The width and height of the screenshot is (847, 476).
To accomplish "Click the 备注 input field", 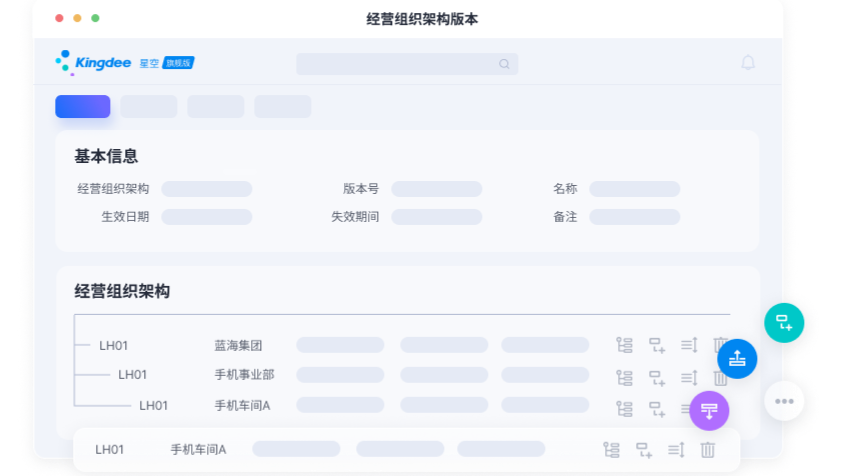I will pyautogui.click(x=635, y=217).
